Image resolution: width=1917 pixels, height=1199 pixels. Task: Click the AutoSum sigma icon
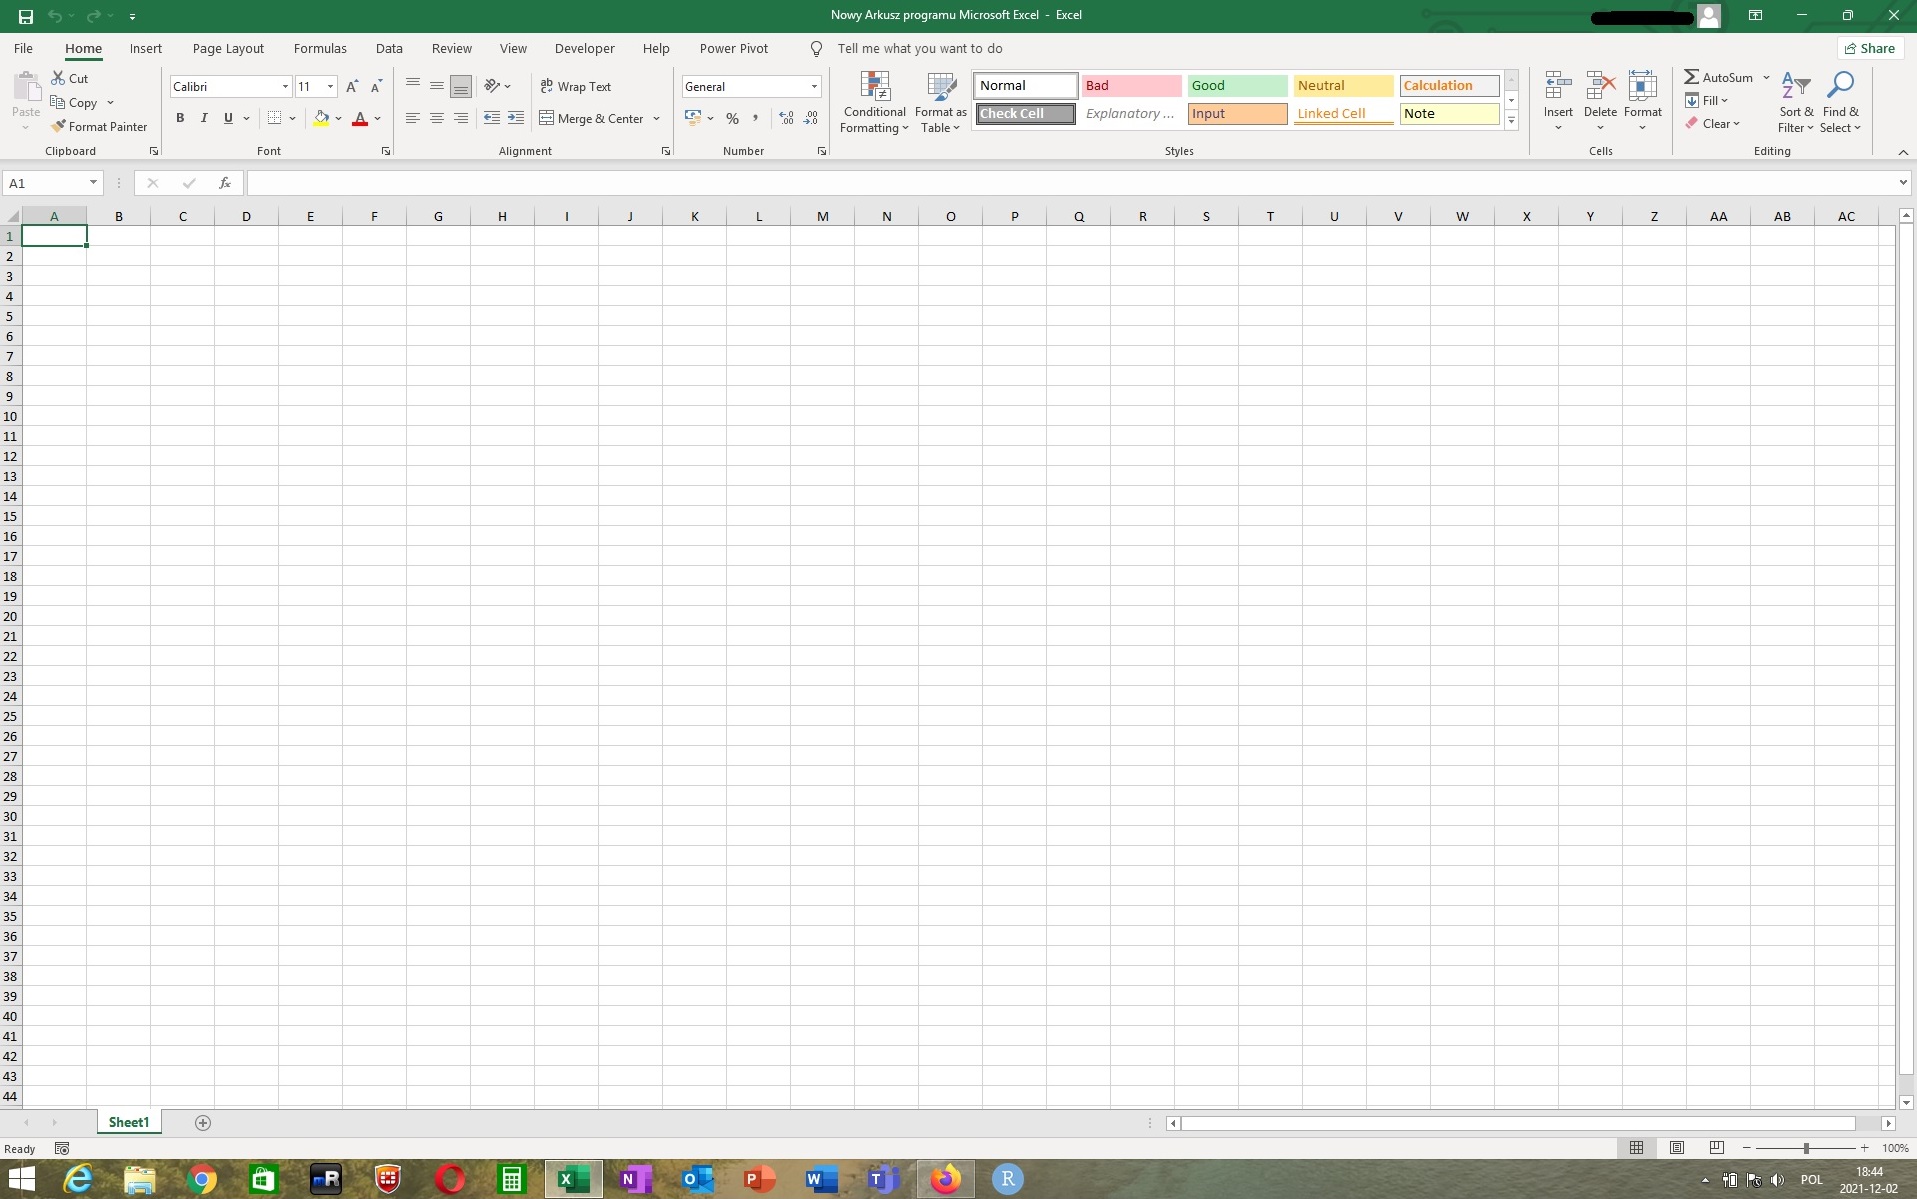coord(1691,77)
